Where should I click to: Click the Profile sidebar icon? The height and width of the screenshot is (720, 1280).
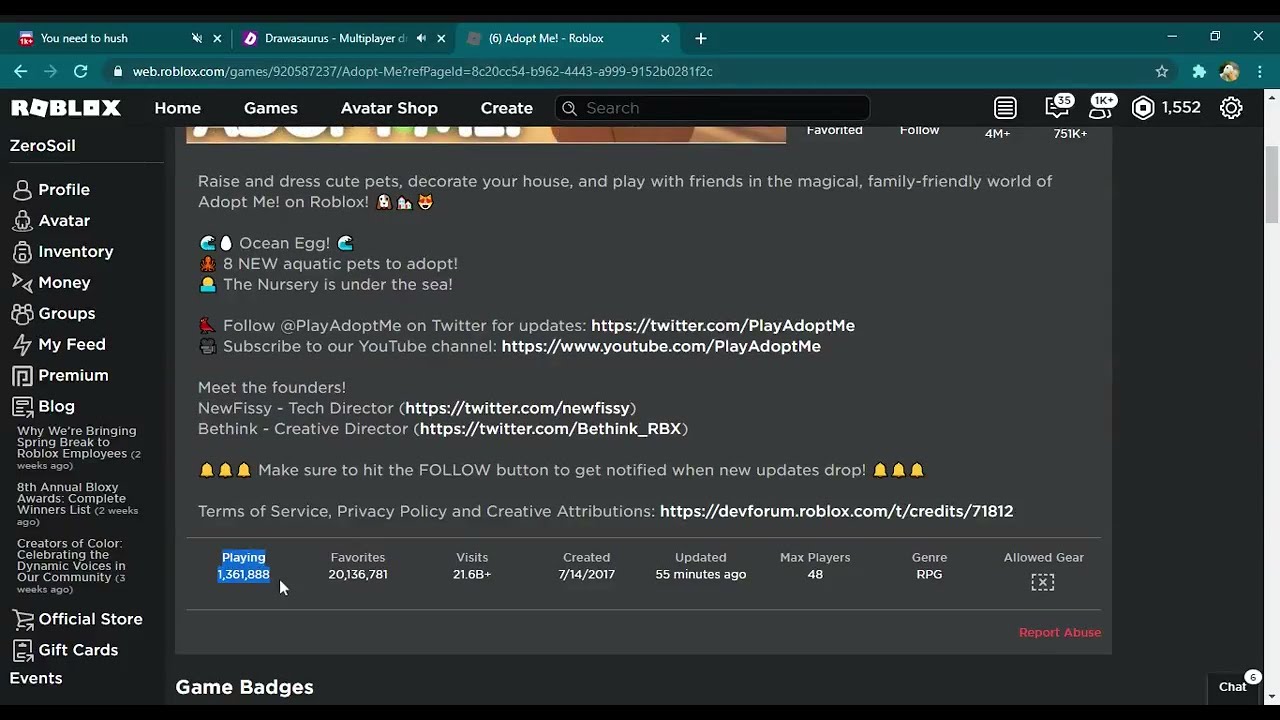point(22,190)
